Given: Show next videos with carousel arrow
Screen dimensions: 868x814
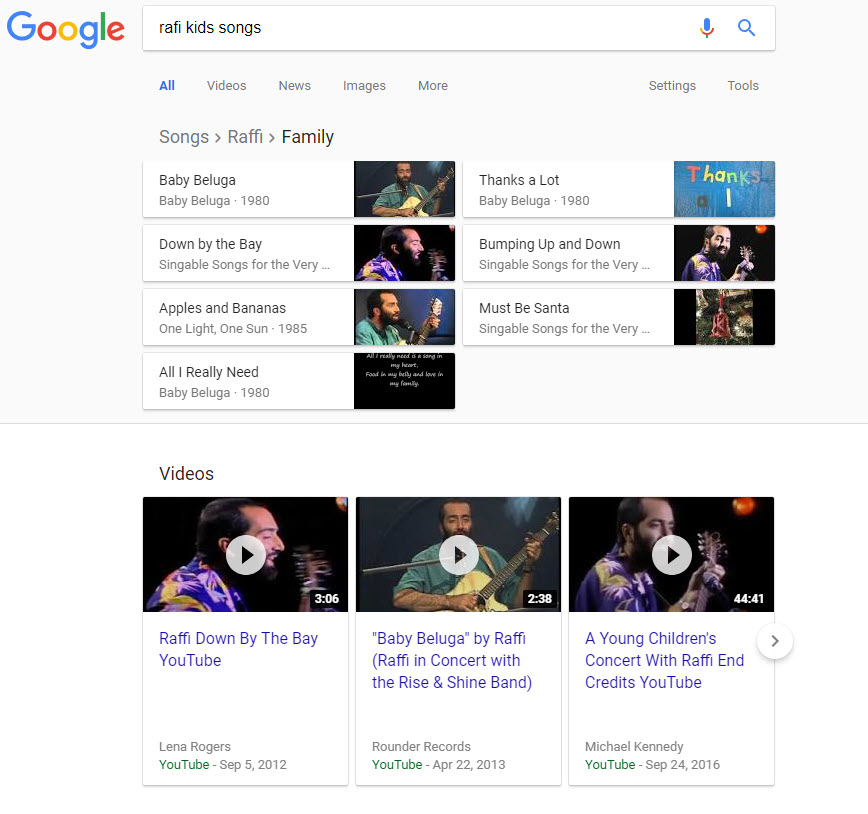Looking at the screenshot, I should coord(775,641).
